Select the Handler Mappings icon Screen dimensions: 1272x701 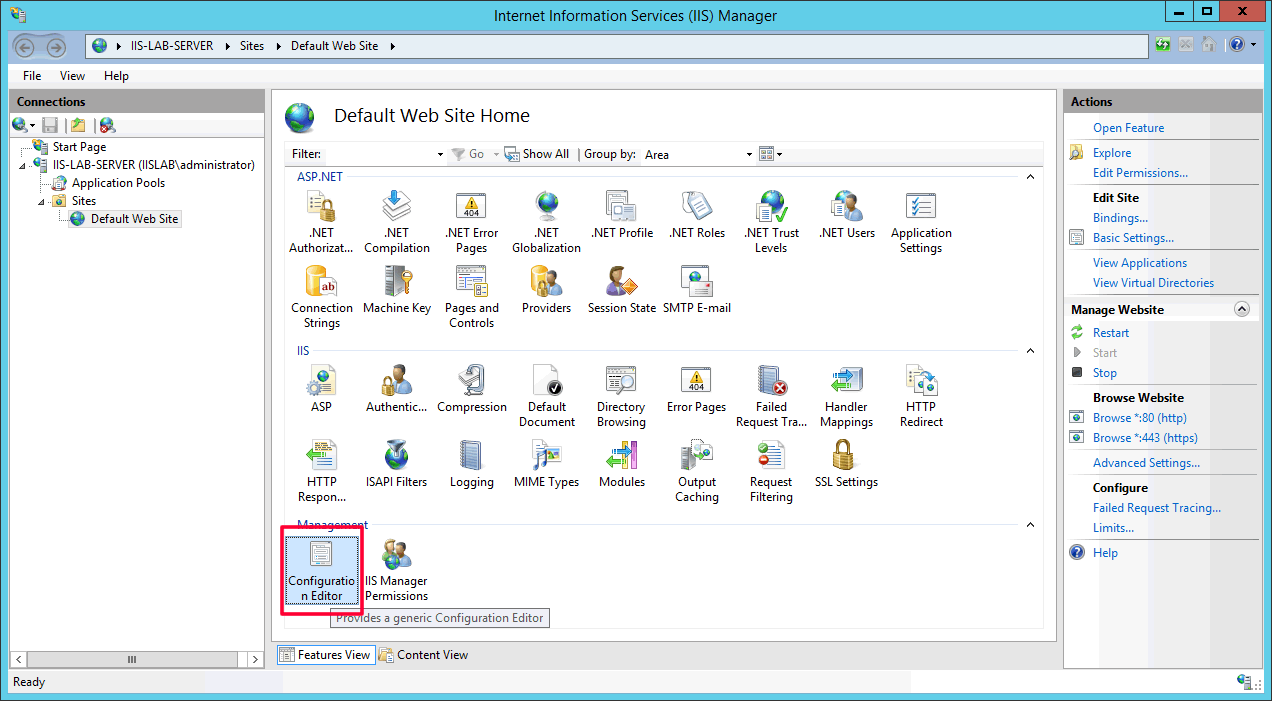pyautogui.click(x=846, y=397)
